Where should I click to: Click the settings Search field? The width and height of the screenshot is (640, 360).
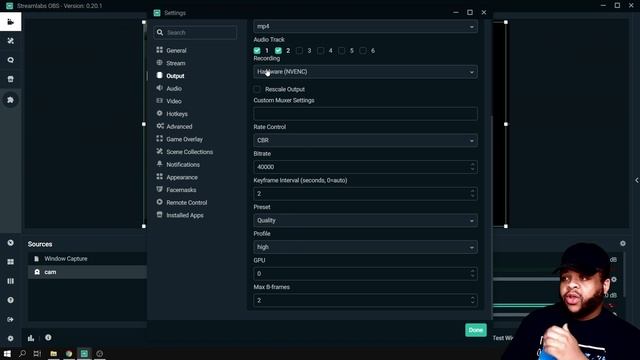click(x=195, y=32)
